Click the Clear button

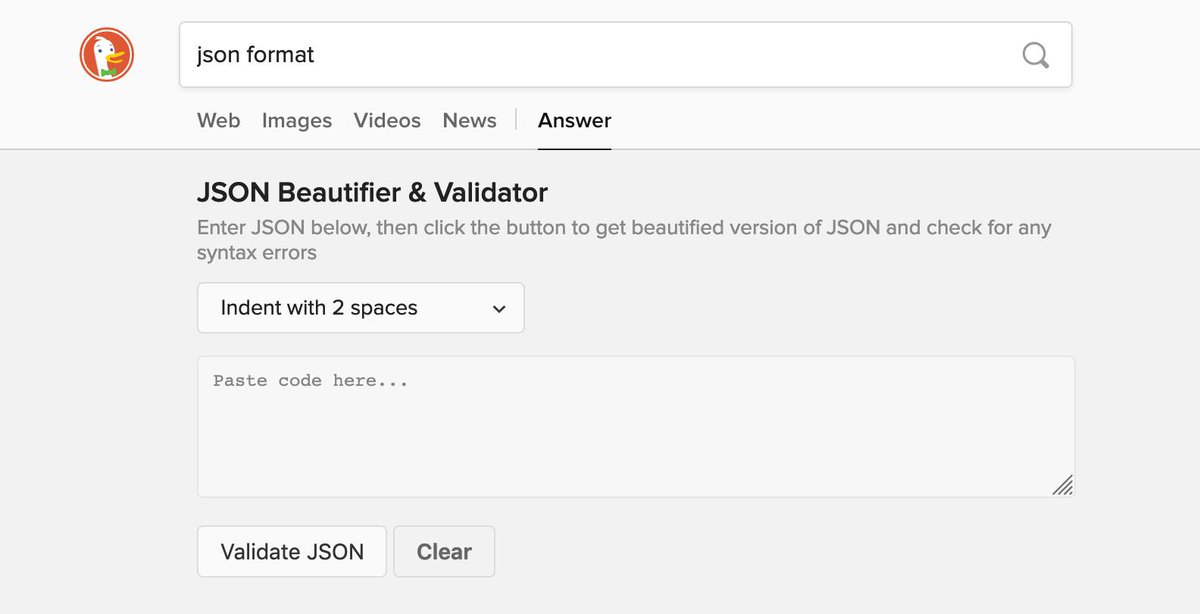click(444, 552)
